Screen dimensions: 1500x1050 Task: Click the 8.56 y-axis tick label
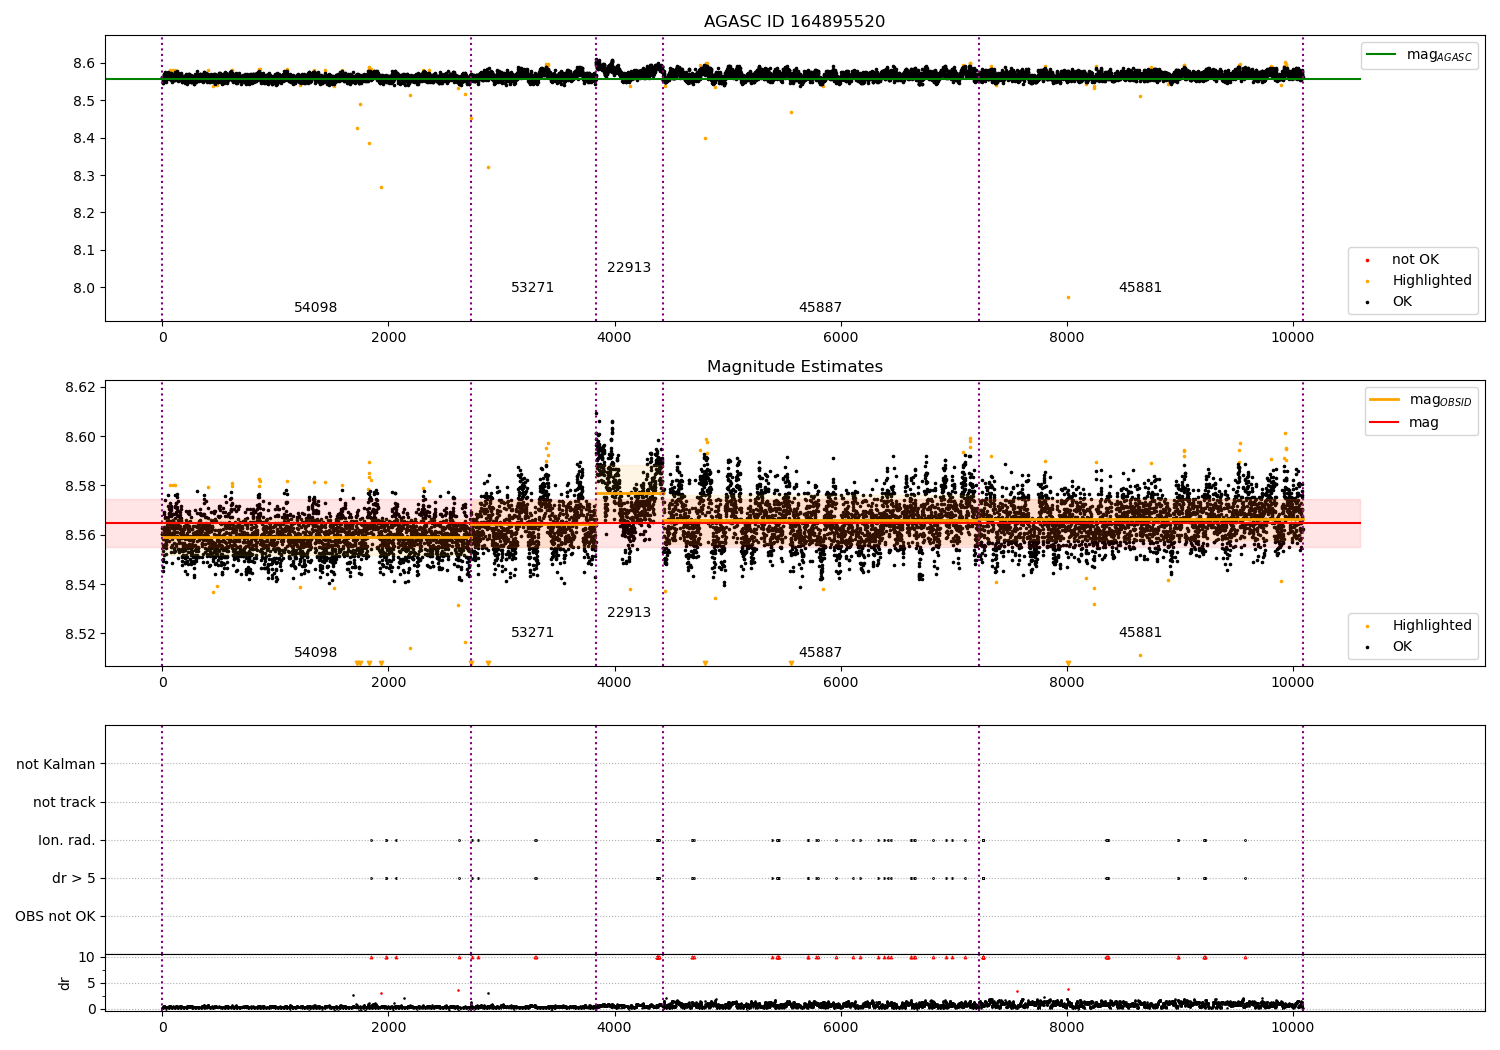pyautogui.click(x=79, y=536)
